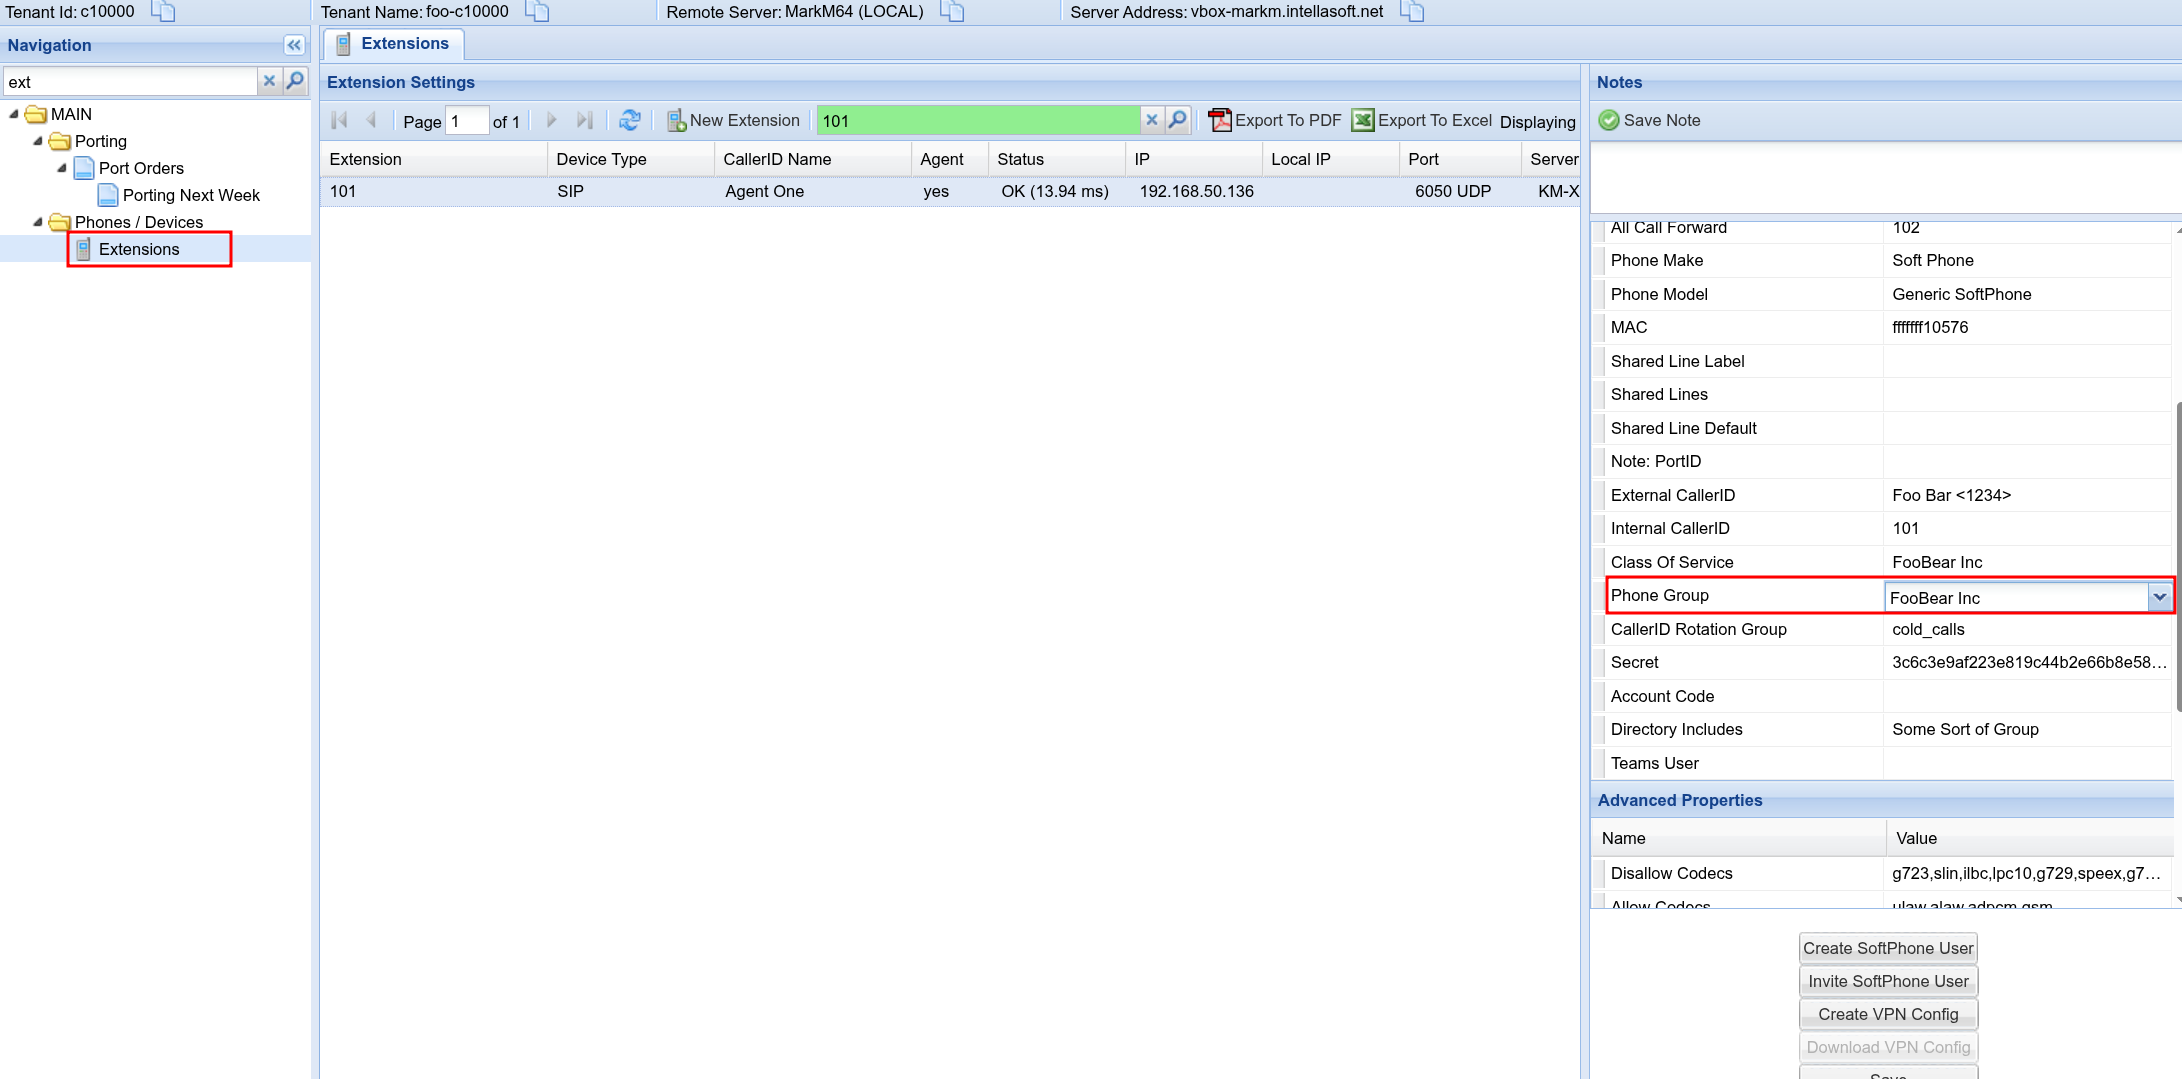
Task: Open the Phone Group dropdown
Action: 2159,597
